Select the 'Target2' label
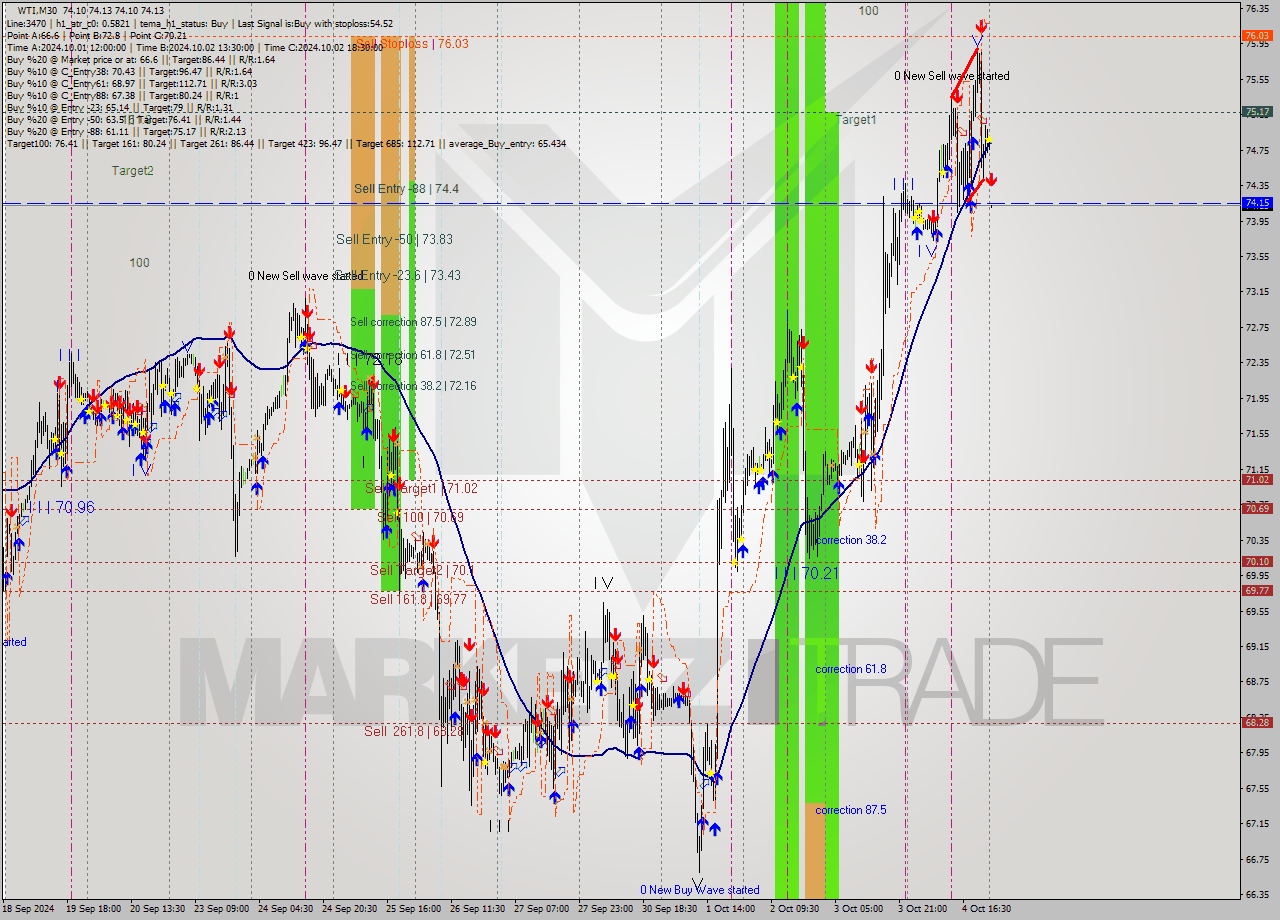The height and width of the screenshot is (920, 1280). coord(133,171)
